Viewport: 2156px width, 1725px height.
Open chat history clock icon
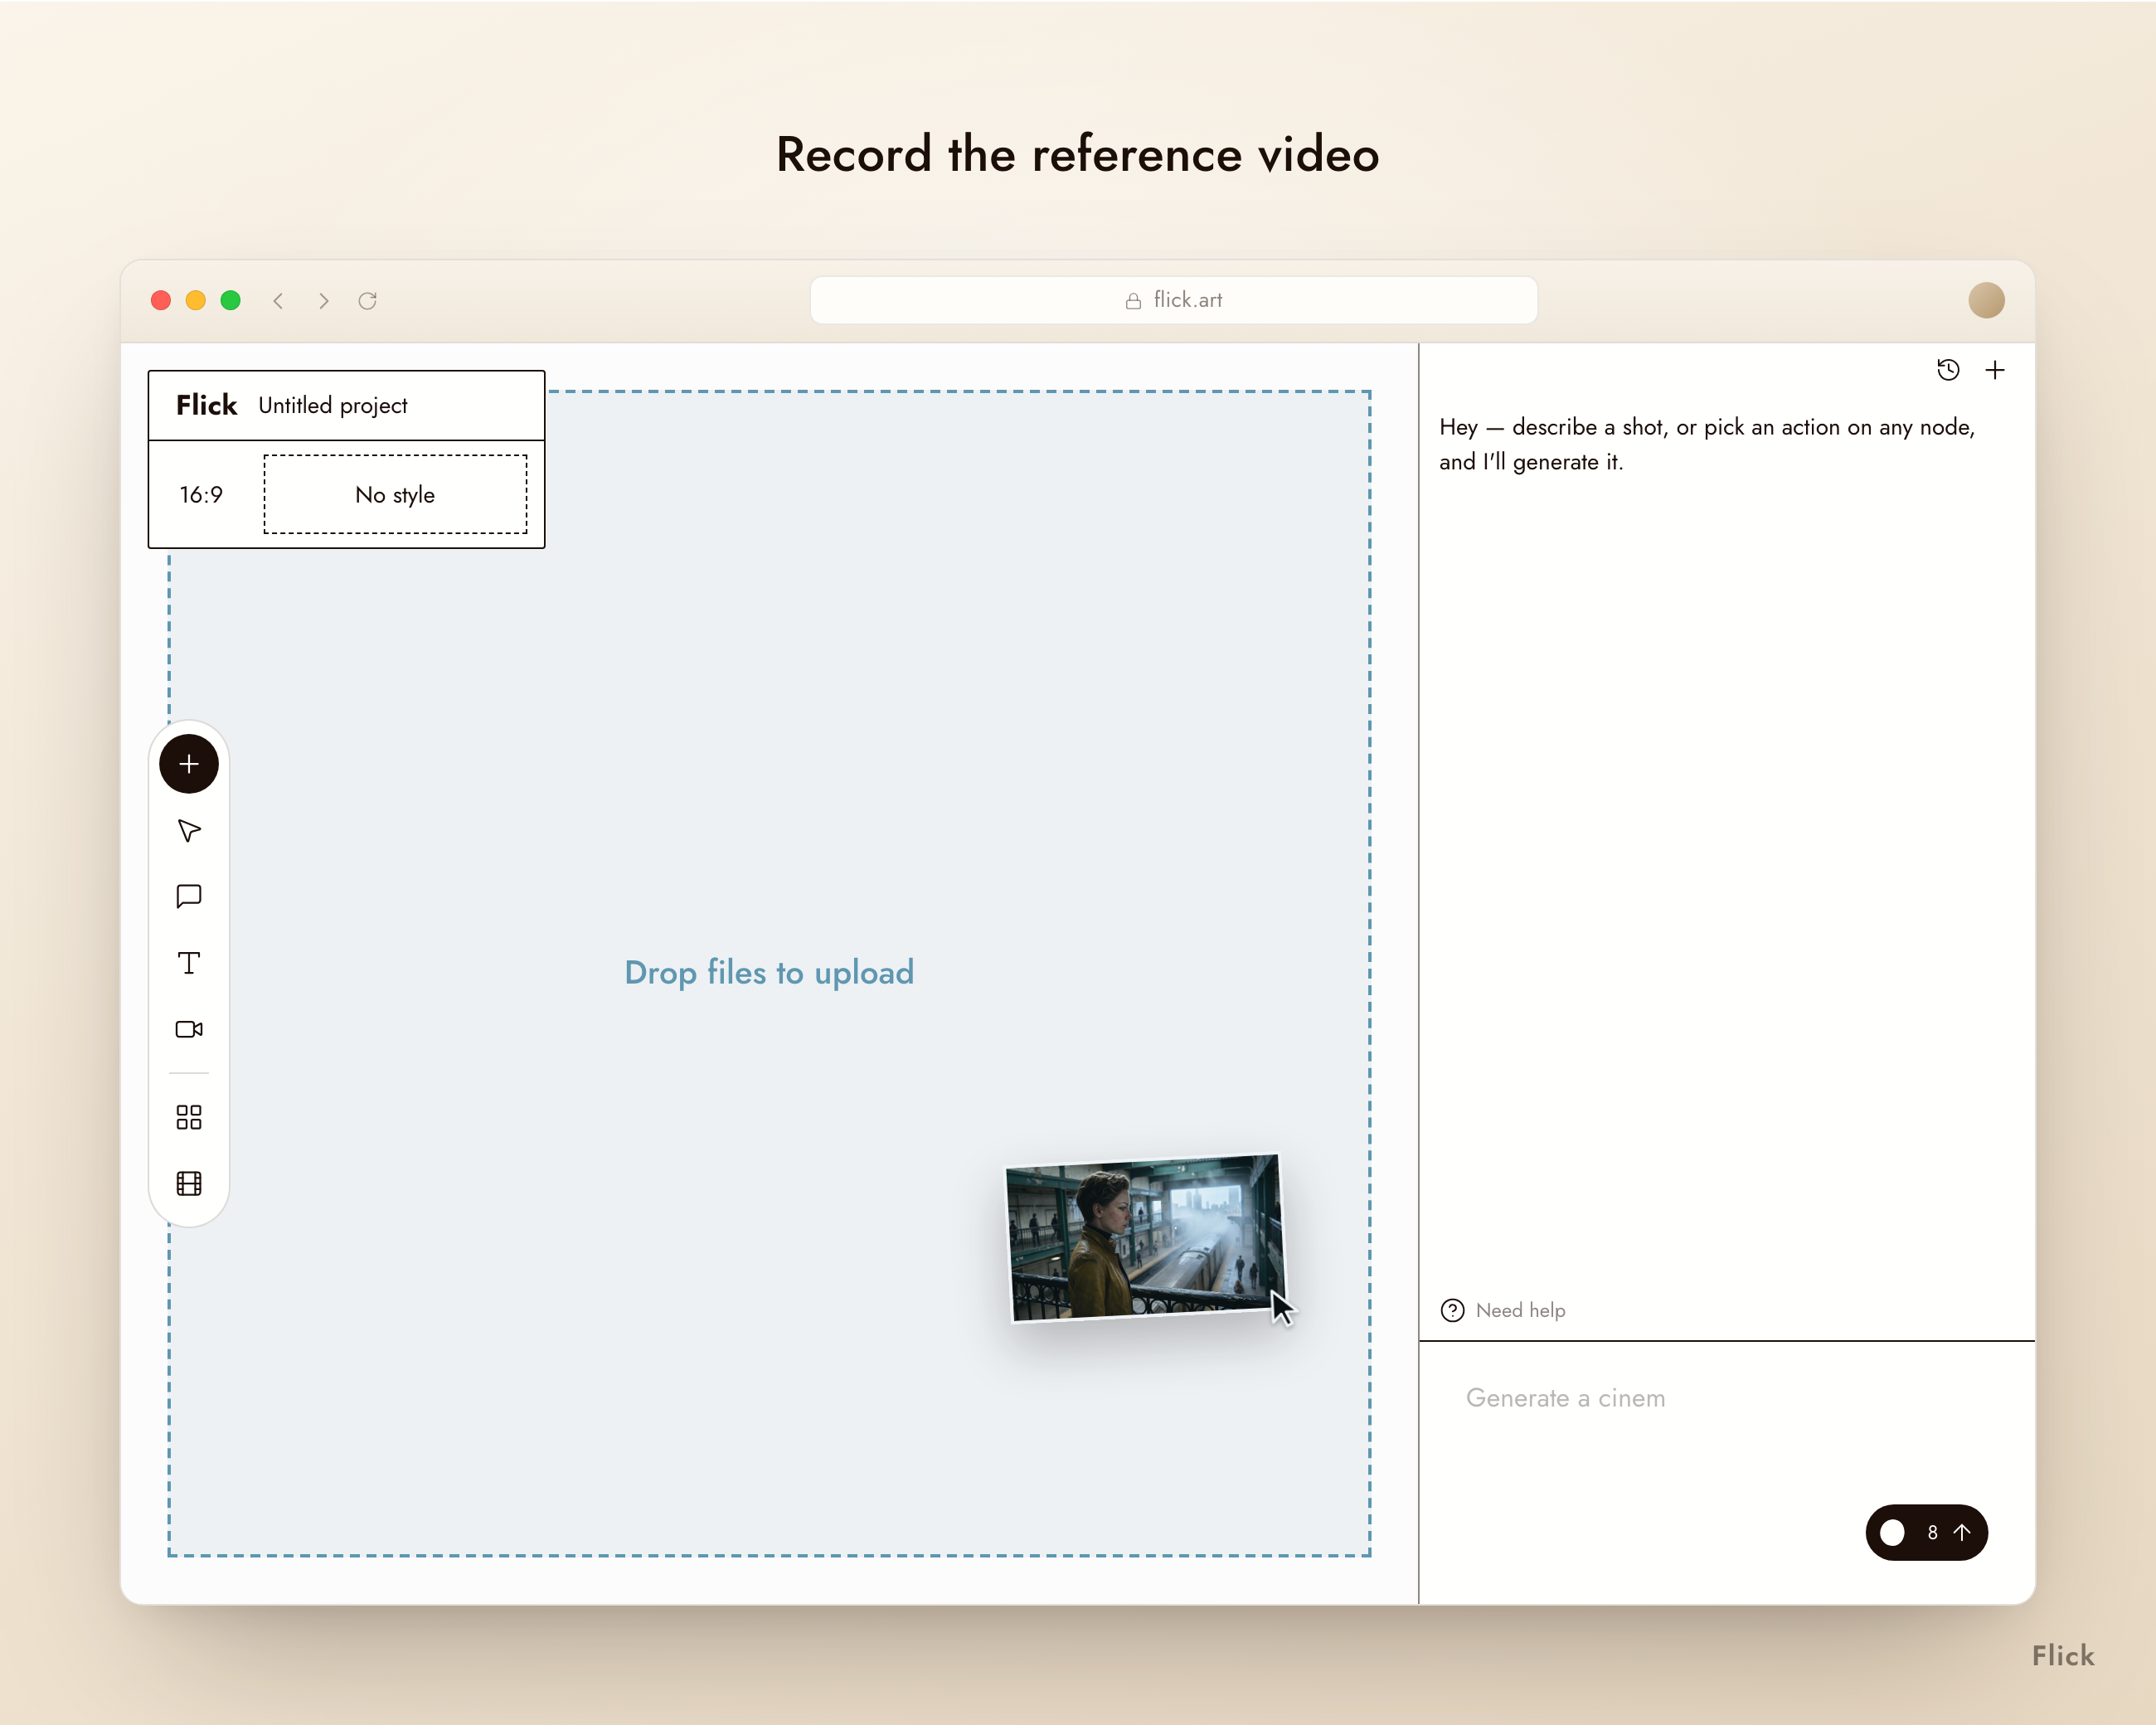pos(1948,370)
